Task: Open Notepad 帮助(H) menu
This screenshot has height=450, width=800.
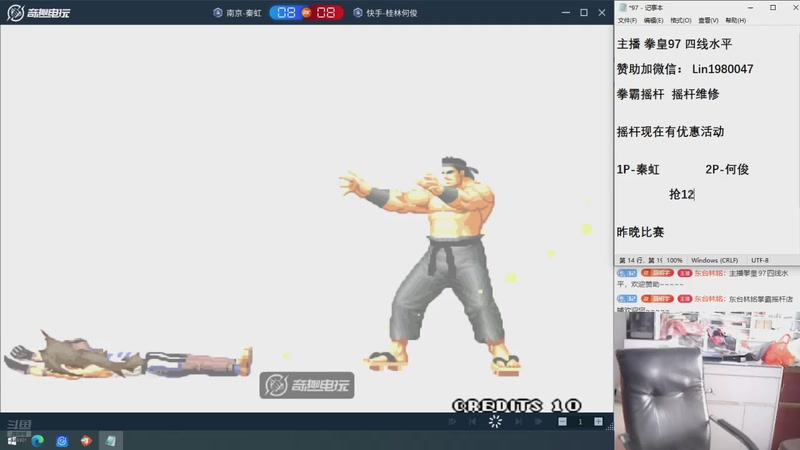Action: point(735,20)
